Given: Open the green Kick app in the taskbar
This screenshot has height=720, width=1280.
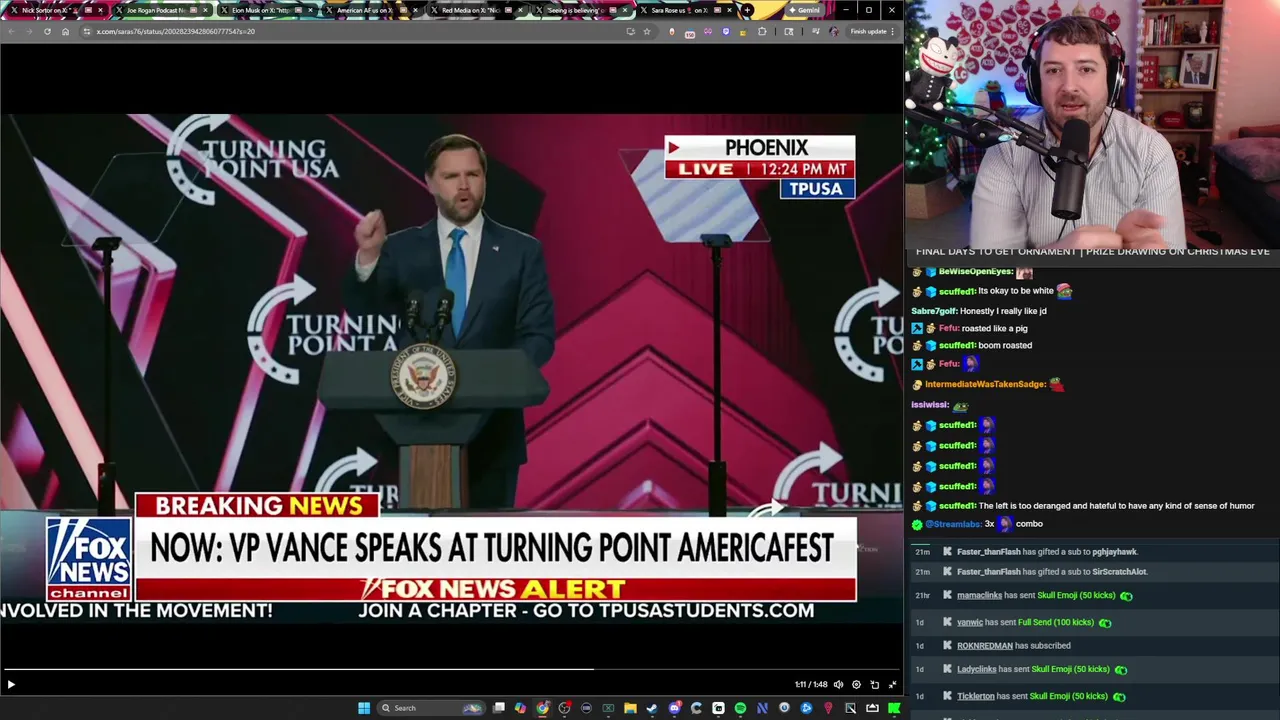Looking at the screenshot, I should pos(894,708).
